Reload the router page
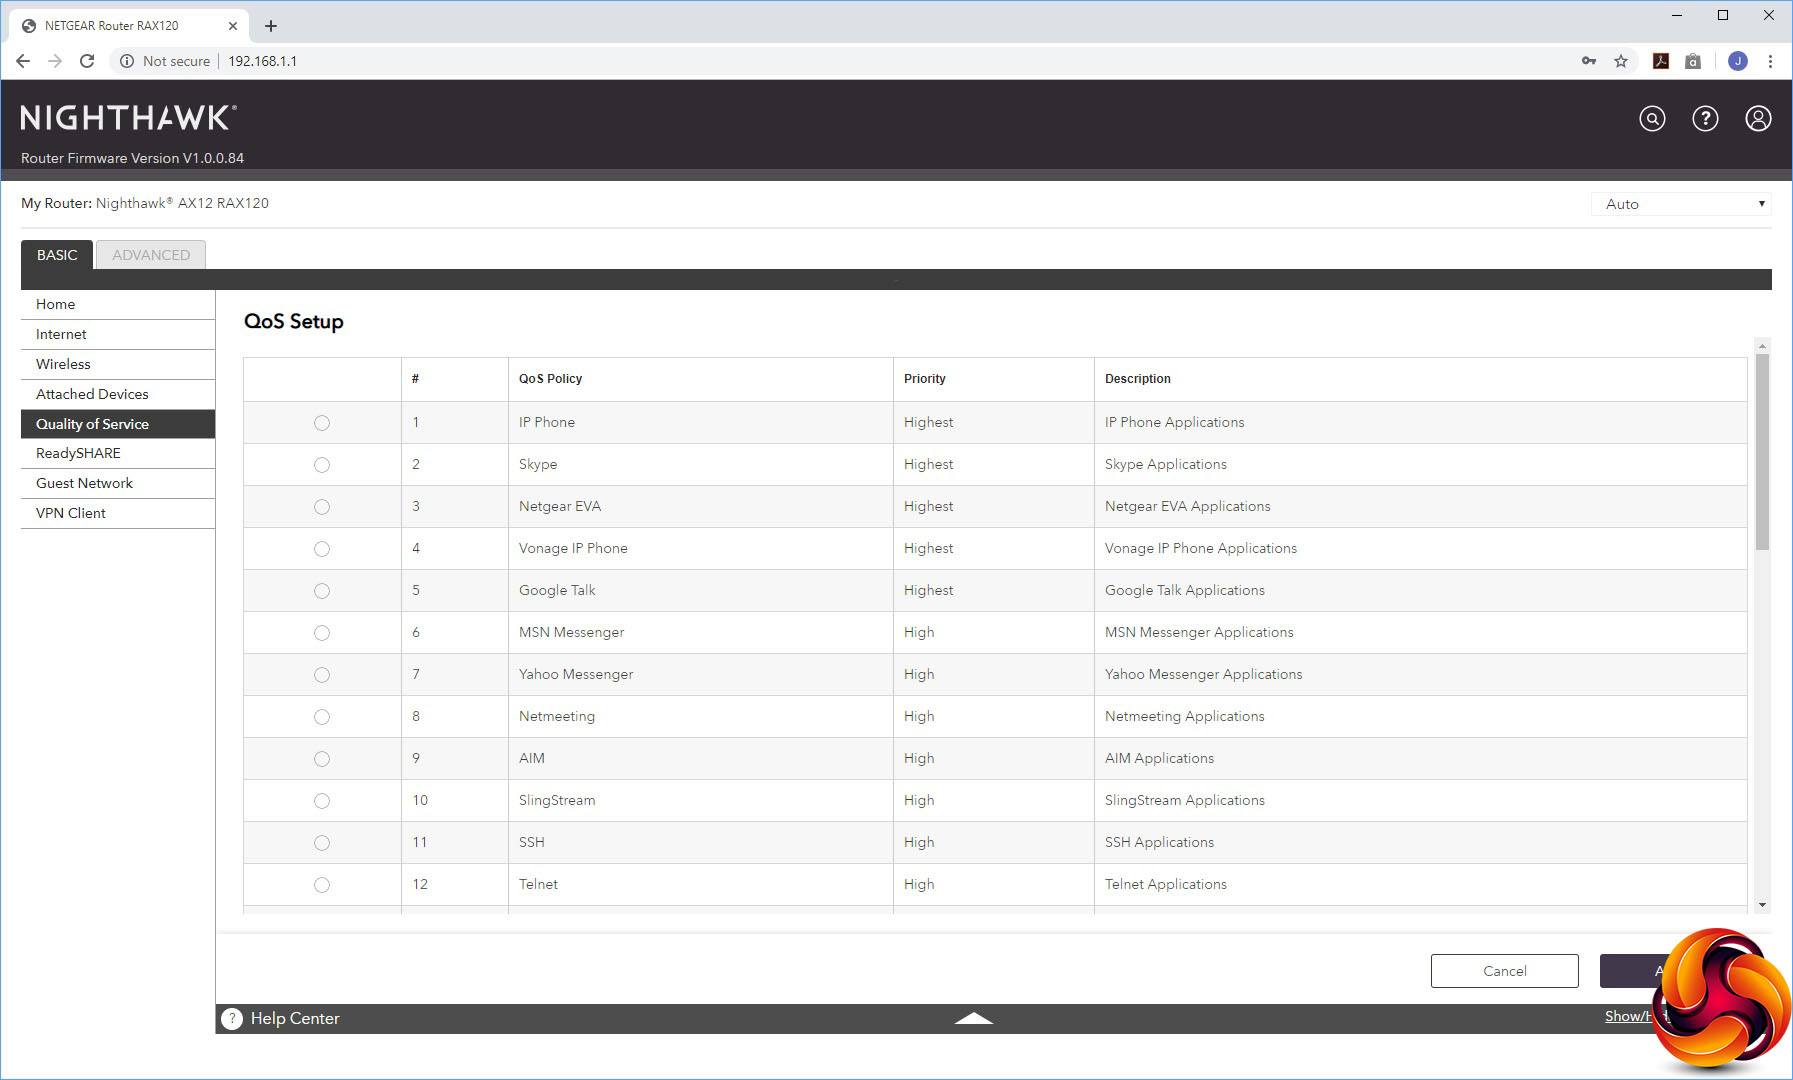 (87, 61)
